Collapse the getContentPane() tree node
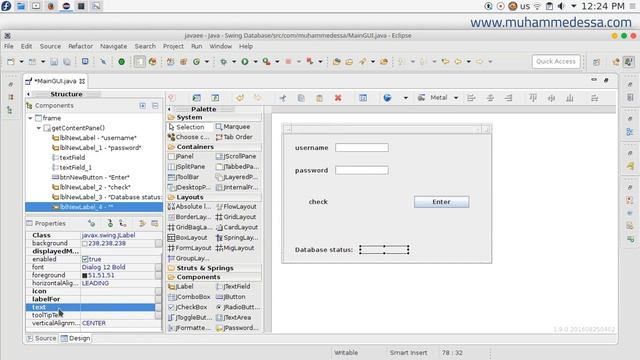The height and width of the screenshot is (360, 640). point(39,128)
